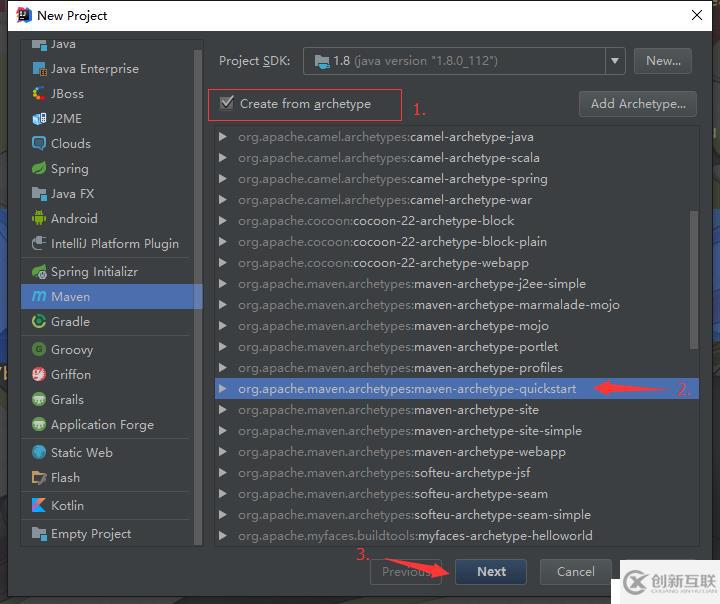Select the Static Web globe icon
Image resolution: width=720 pixels, height=604 pixels.
click(x=39, y=452)
